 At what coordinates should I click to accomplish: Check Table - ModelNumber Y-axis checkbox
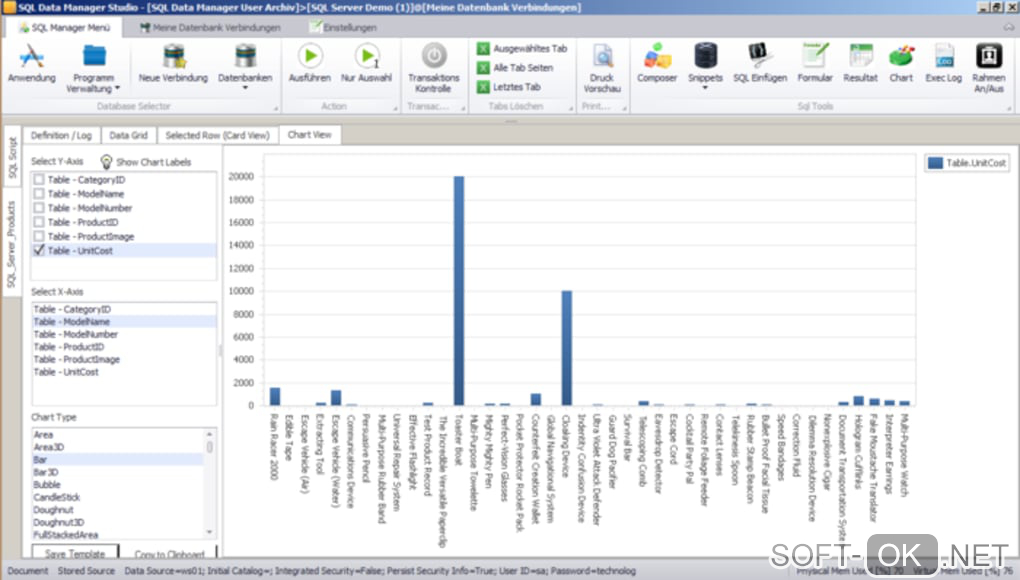tap(39, 208)
